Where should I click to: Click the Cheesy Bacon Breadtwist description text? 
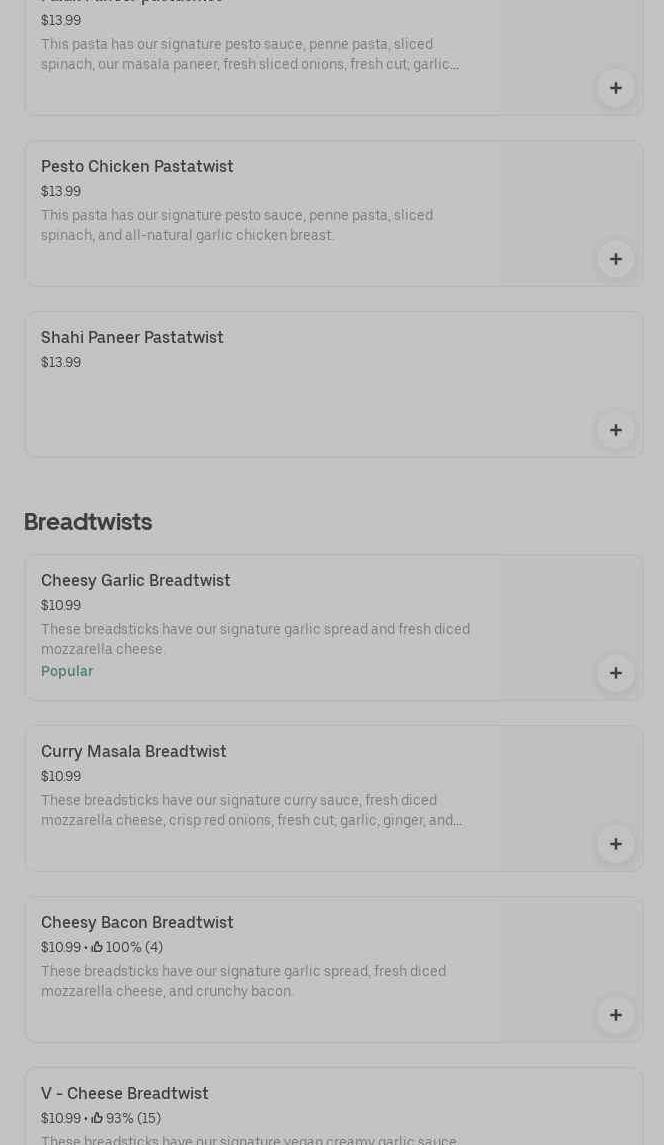click(243, 981)
